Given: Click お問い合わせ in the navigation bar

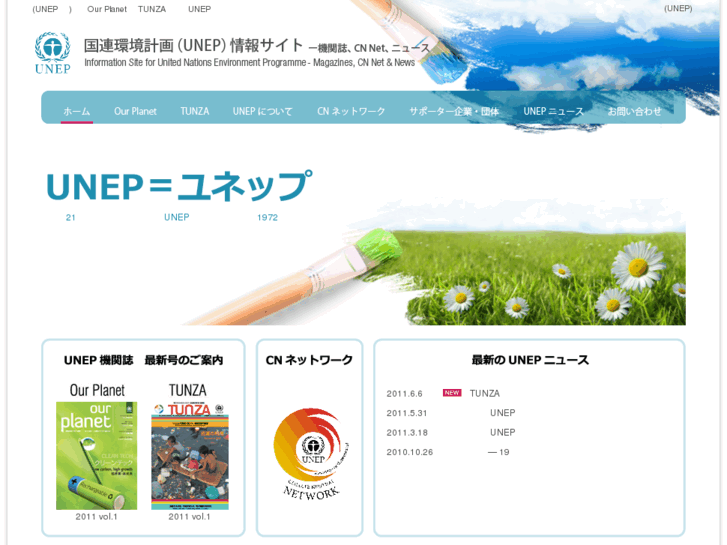Looking at the screenshot, I should pos(634,111).
